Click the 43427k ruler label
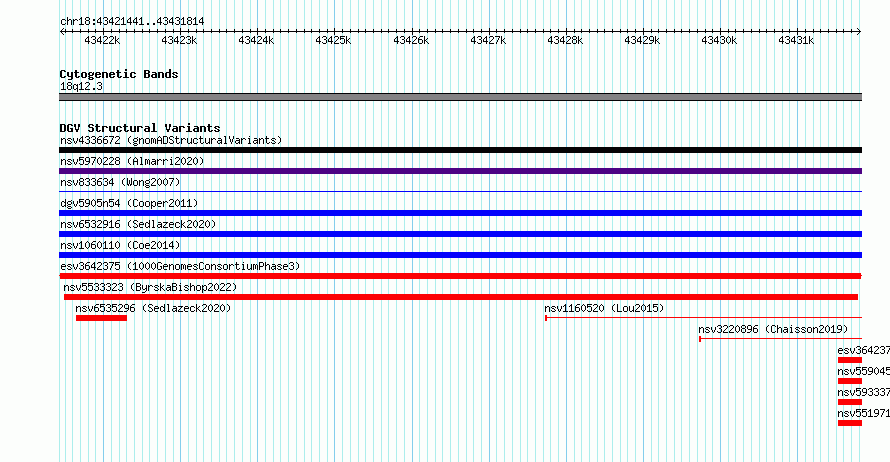This screenshot has height=462, width=890. click(488, 40)
